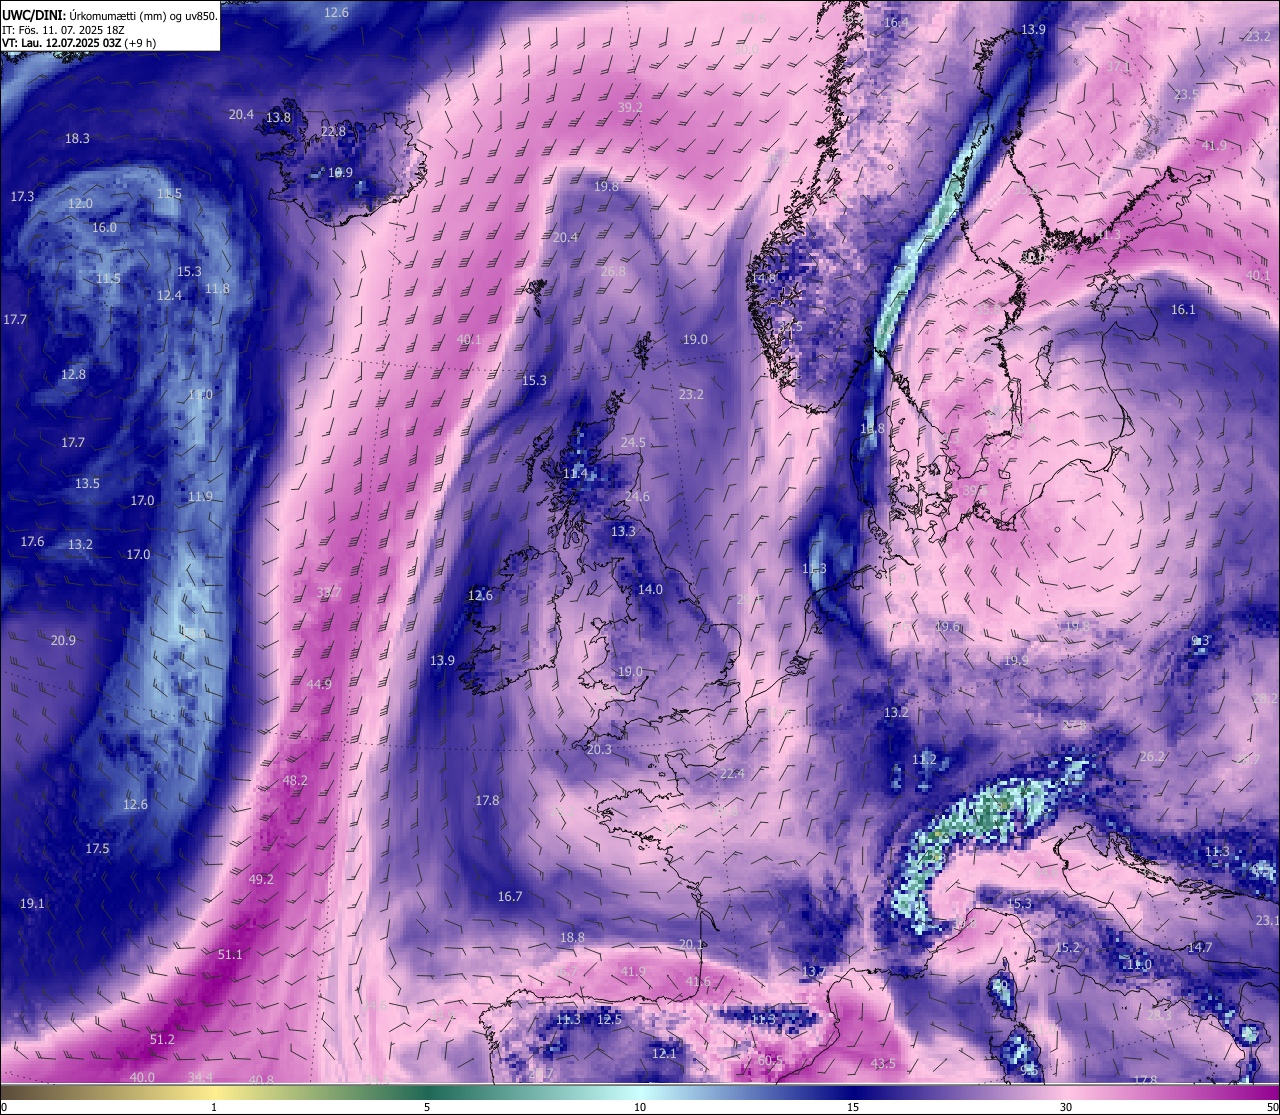Click the VT valid time 03Z line
Image resolution: width=1280 pixels, height=1115 pixels.
coord(79,43)
